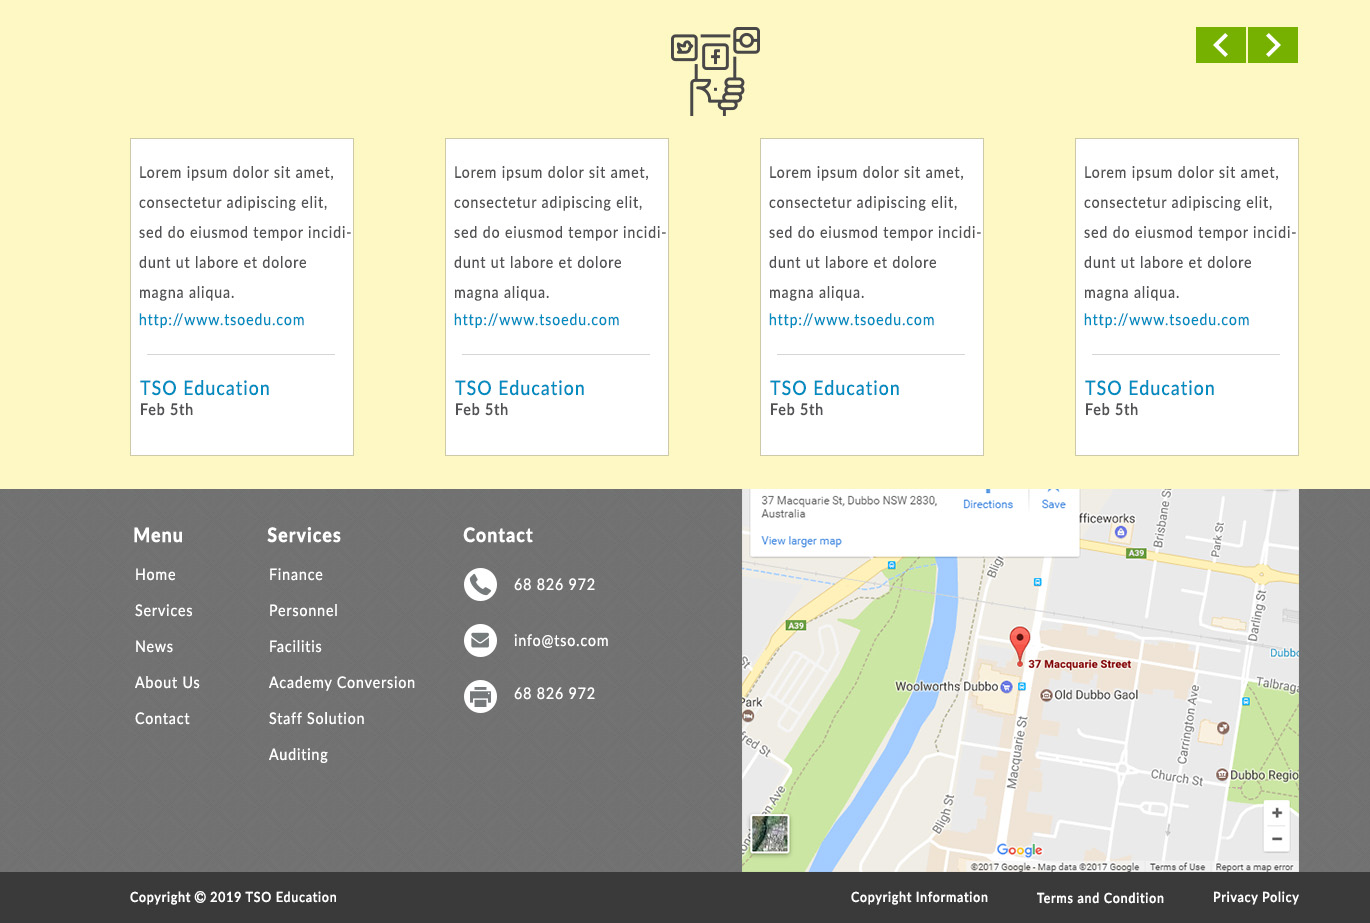1370x923 pixels.
Task: Visit http://www.tsoedu.com in the first card
Action: 222,320
